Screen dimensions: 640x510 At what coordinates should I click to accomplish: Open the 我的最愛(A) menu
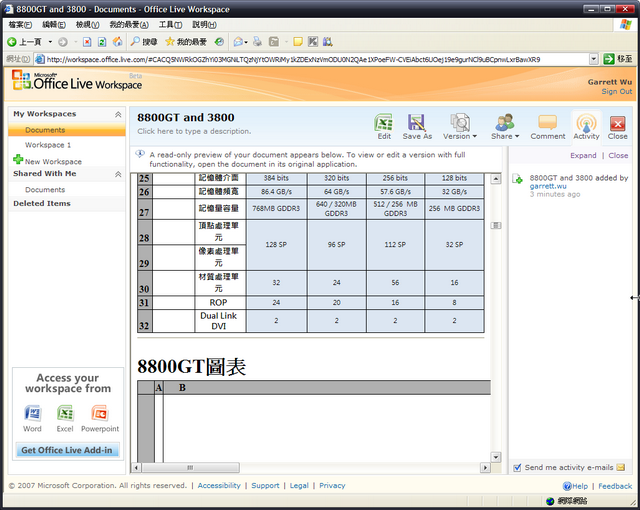(129, 25)
